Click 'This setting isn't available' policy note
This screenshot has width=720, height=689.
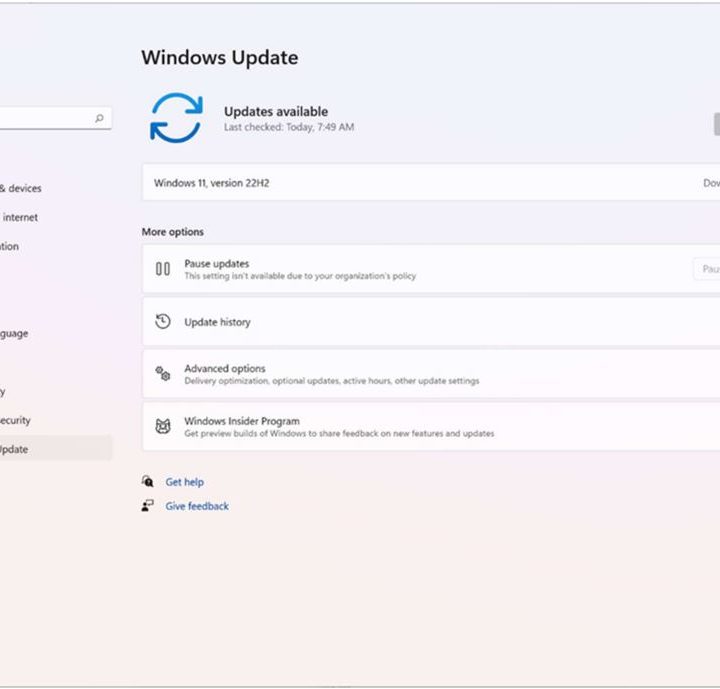[x=300, y=276]
